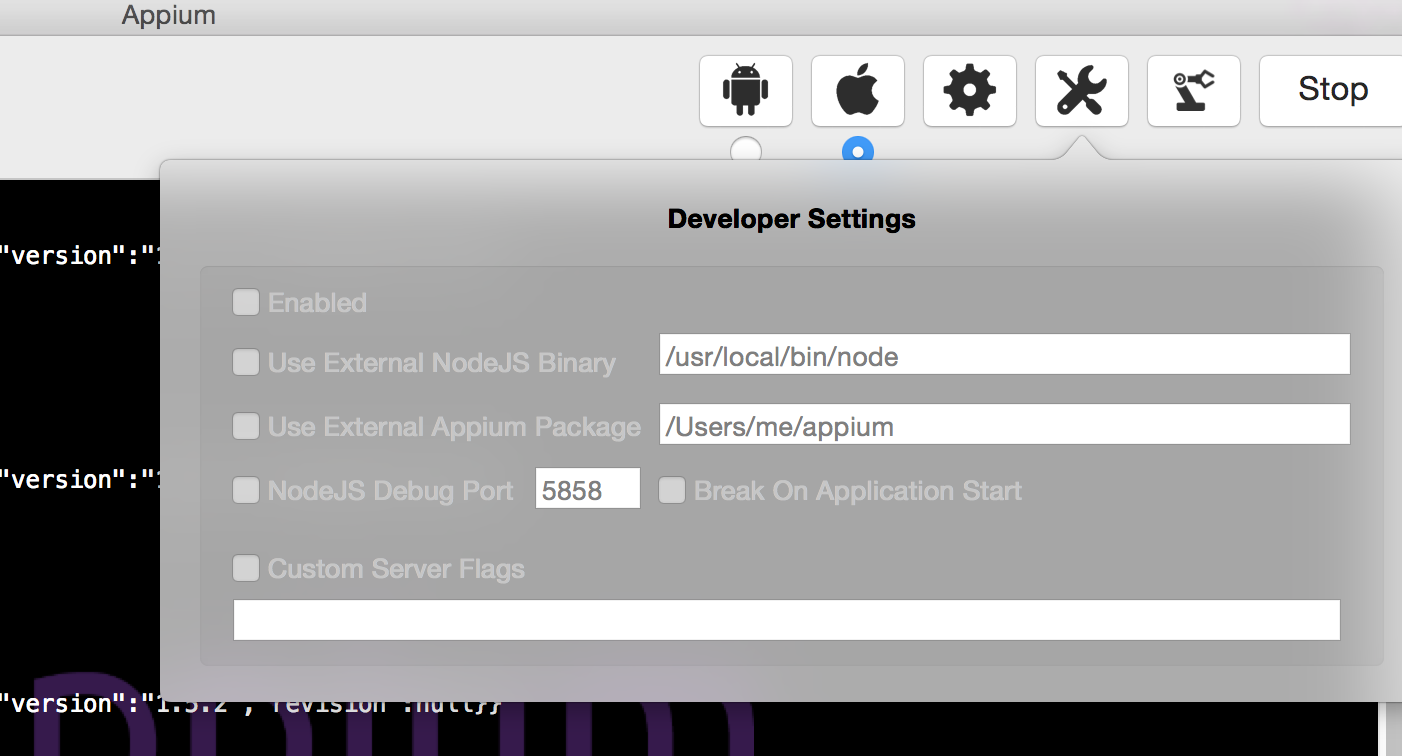Select the Appium window title text

pyautogui.click(x=169, y=15)
